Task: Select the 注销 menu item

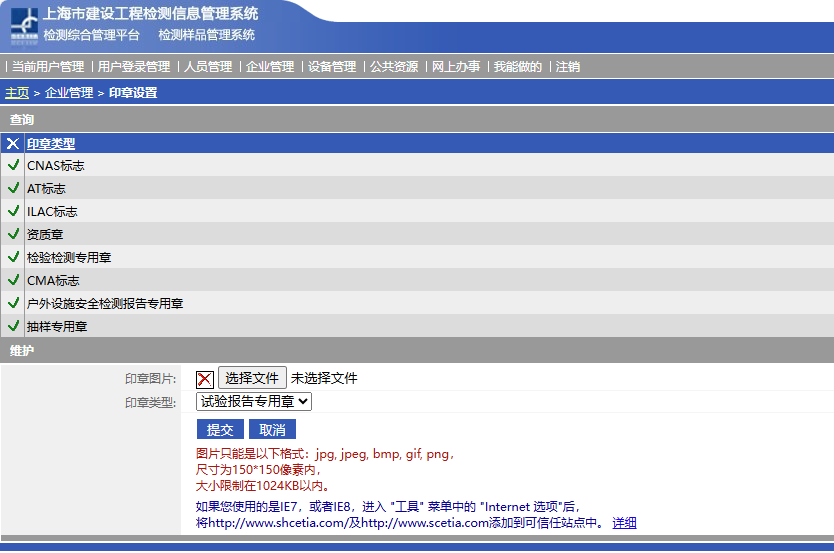Action: point(568,67)
